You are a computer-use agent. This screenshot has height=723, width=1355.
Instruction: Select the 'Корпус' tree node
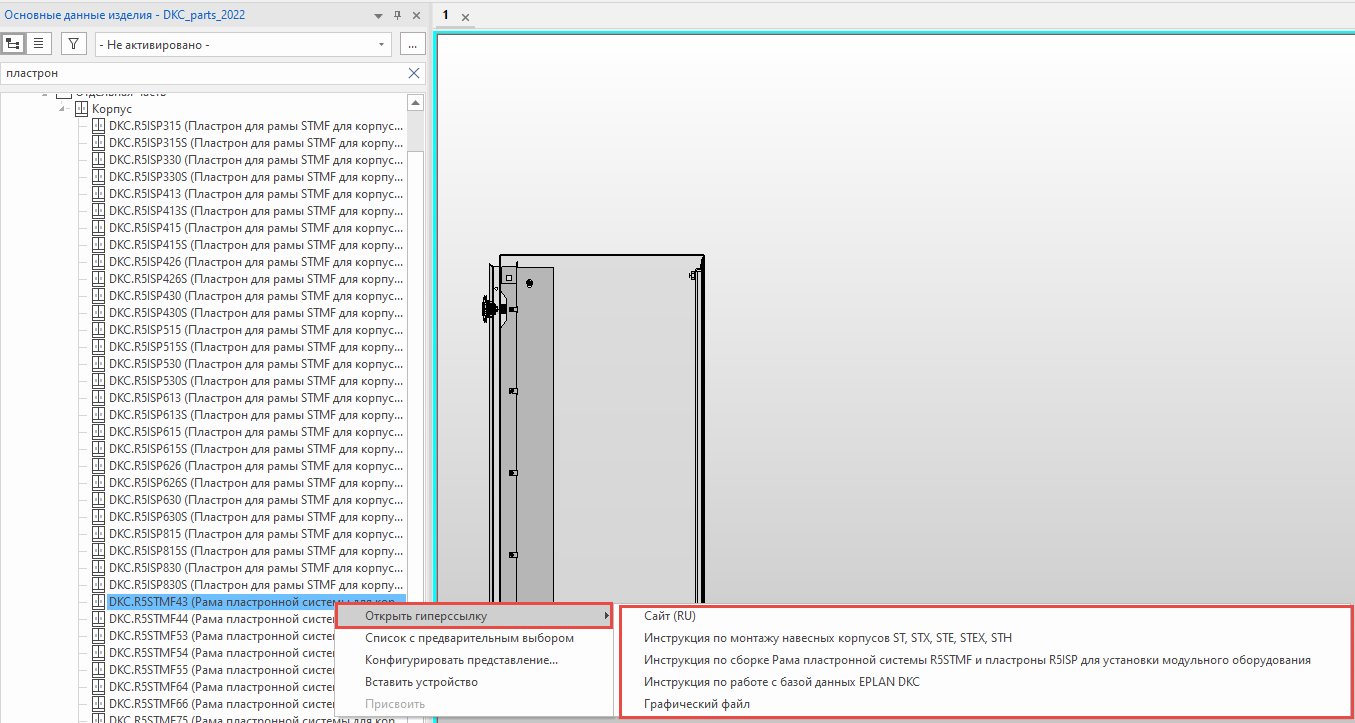pos(112,109)
